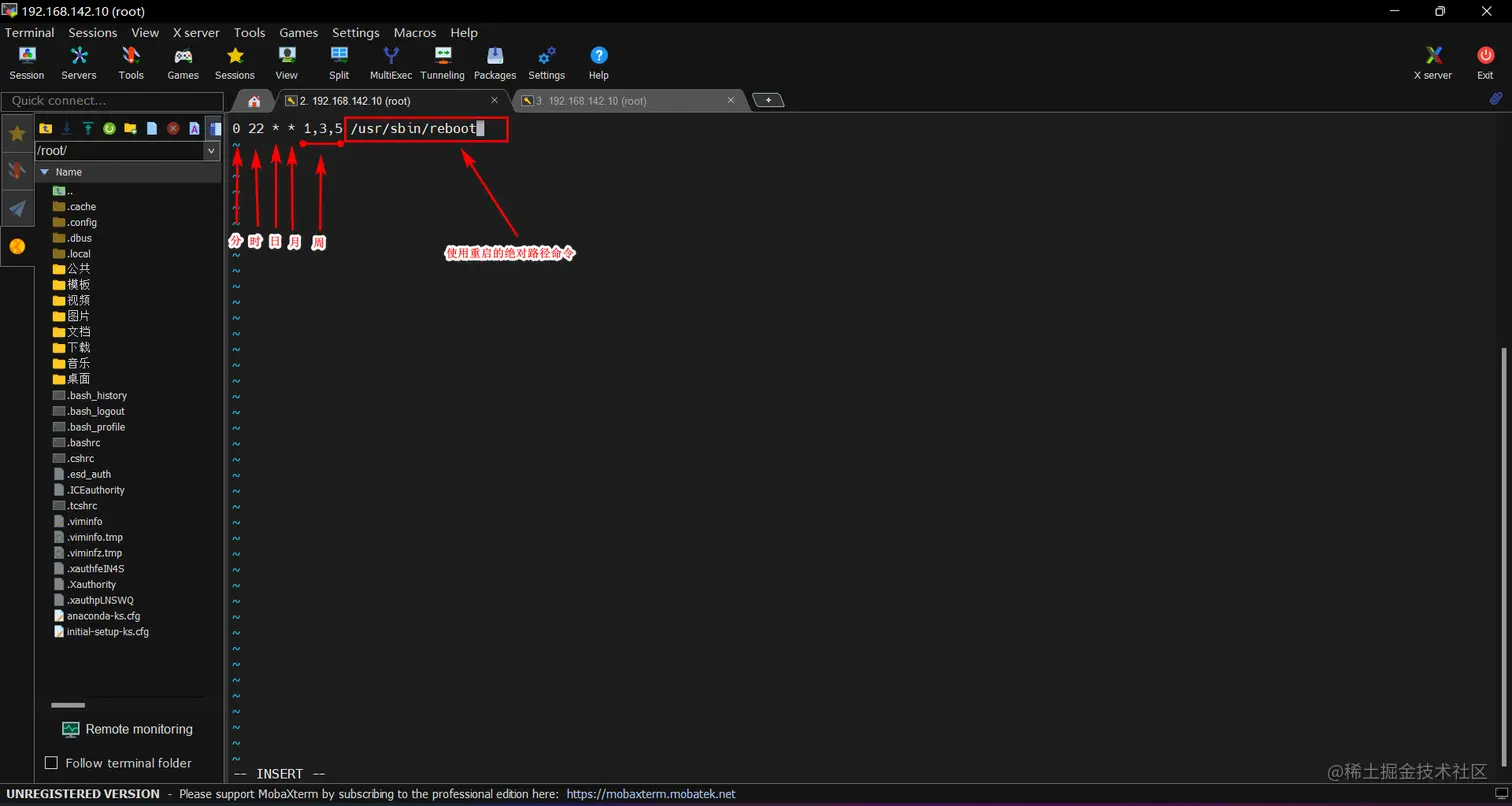
Task: Open the Sessions menu
Action: 93,32
